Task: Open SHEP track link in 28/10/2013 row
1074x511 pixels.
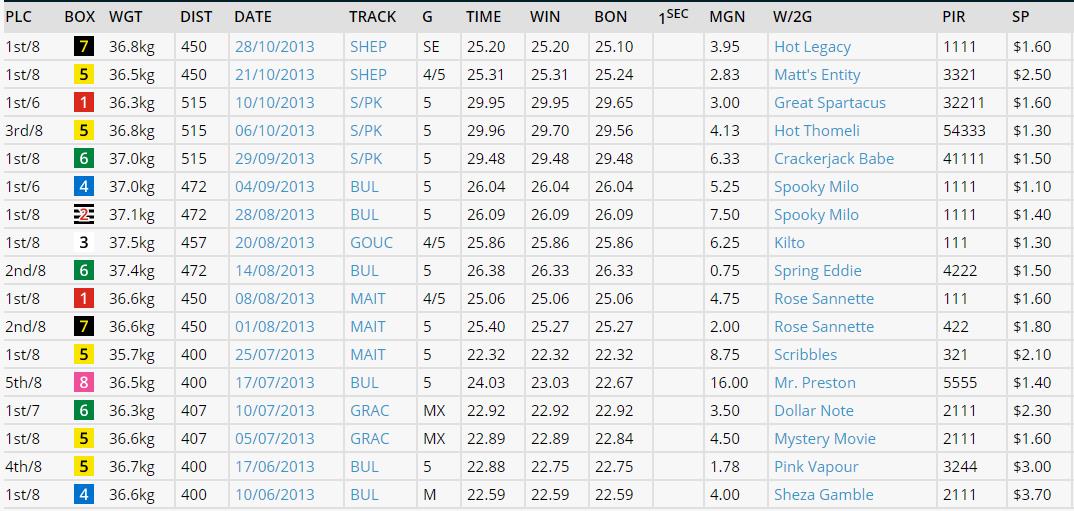Action: [368, 47]
